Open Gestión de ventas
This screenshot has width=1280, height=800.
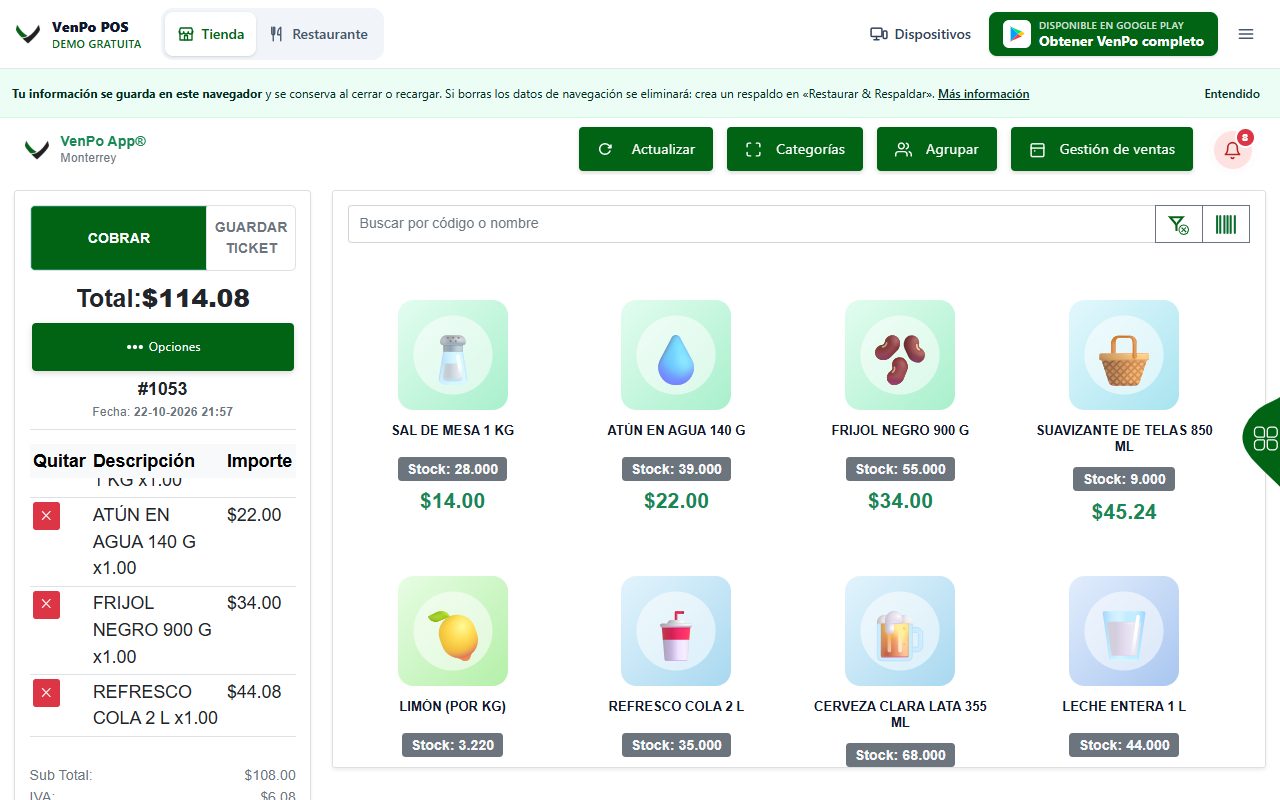tap(1102, 149)
